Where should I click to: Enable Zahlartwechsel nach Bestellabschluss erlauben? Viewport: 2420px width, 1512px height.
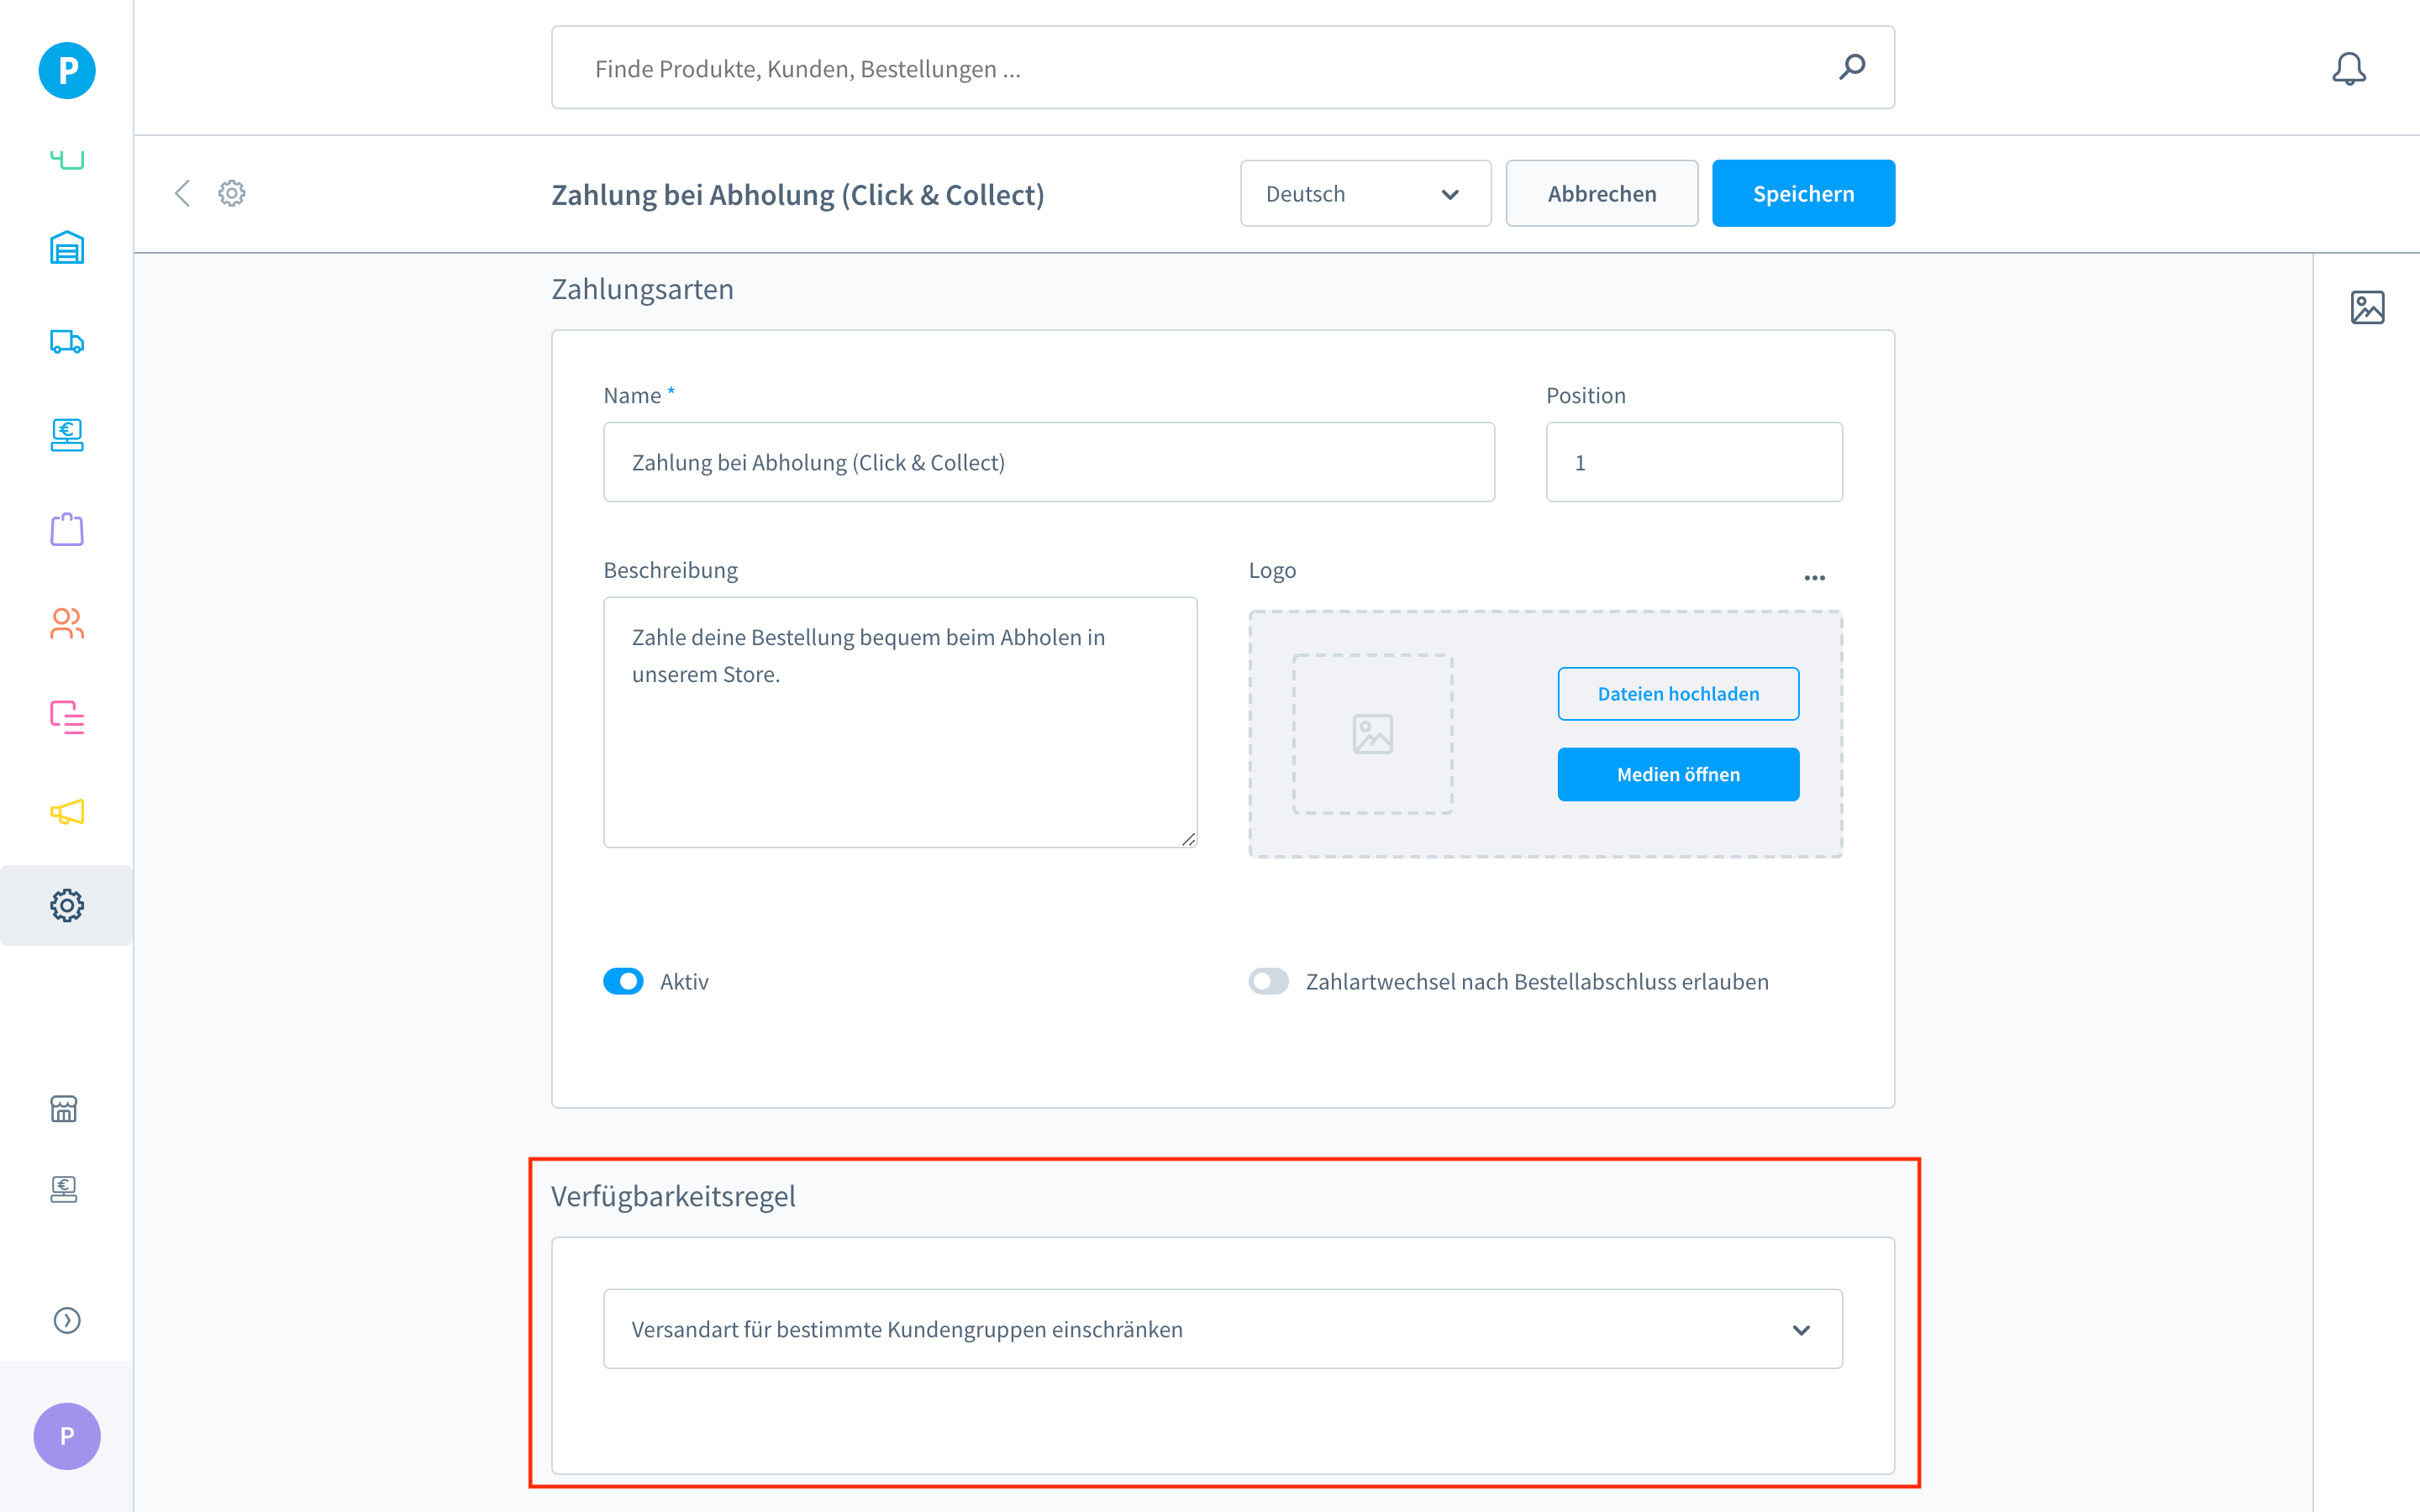tap(1268, 981)
